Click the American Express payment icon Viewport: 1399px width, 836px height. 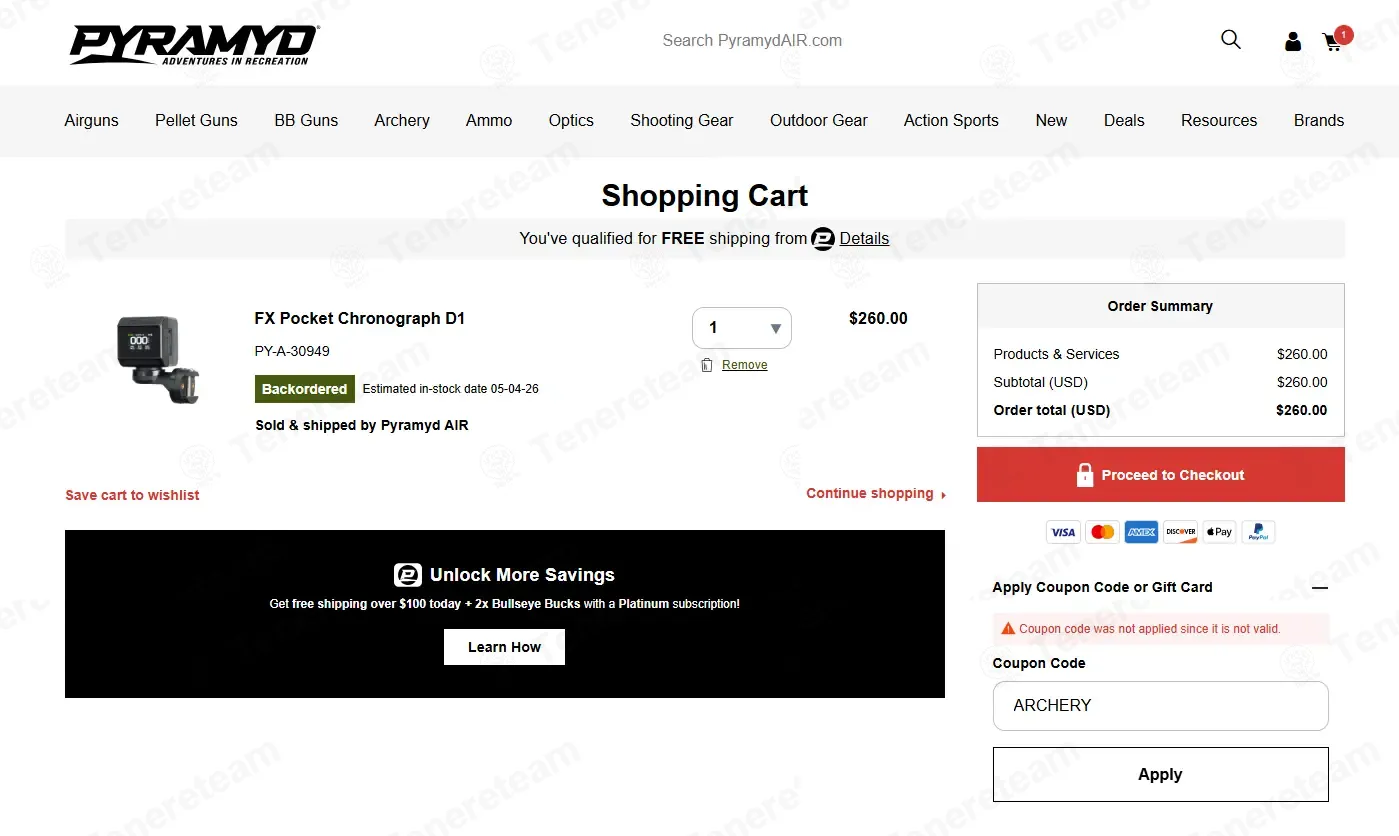coord(1141,532)
